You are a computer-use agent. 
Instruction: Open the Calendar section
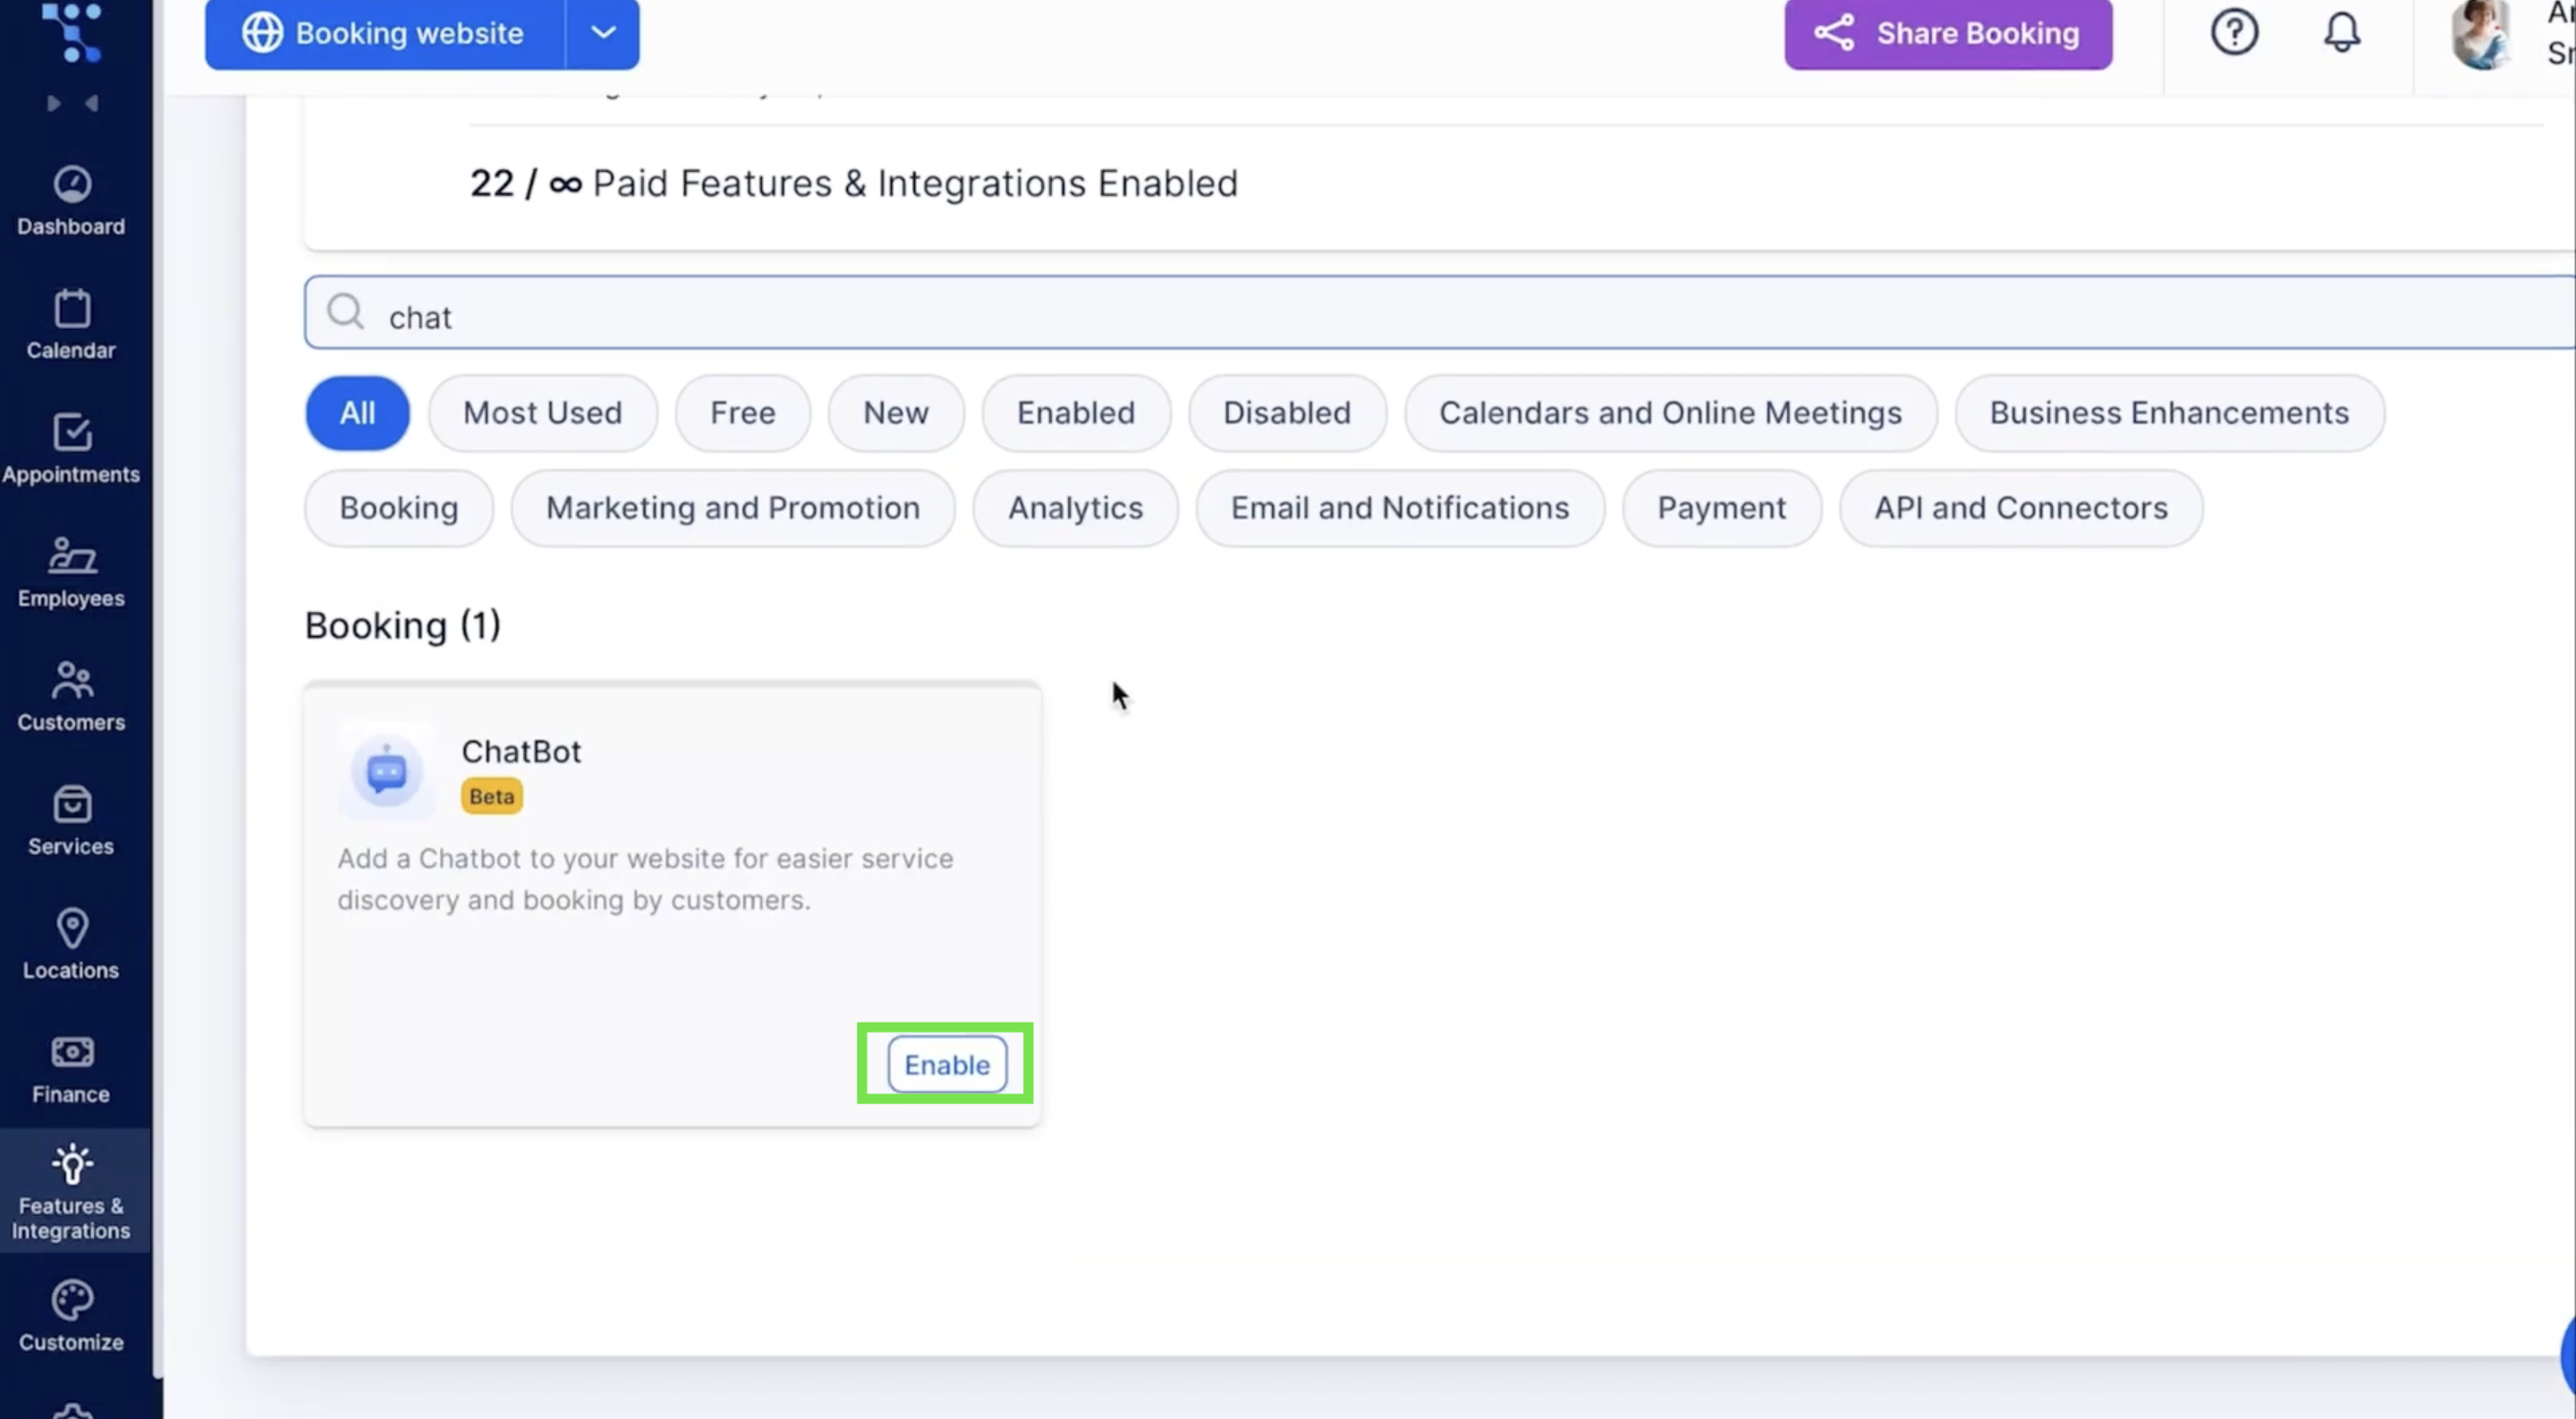72,323
